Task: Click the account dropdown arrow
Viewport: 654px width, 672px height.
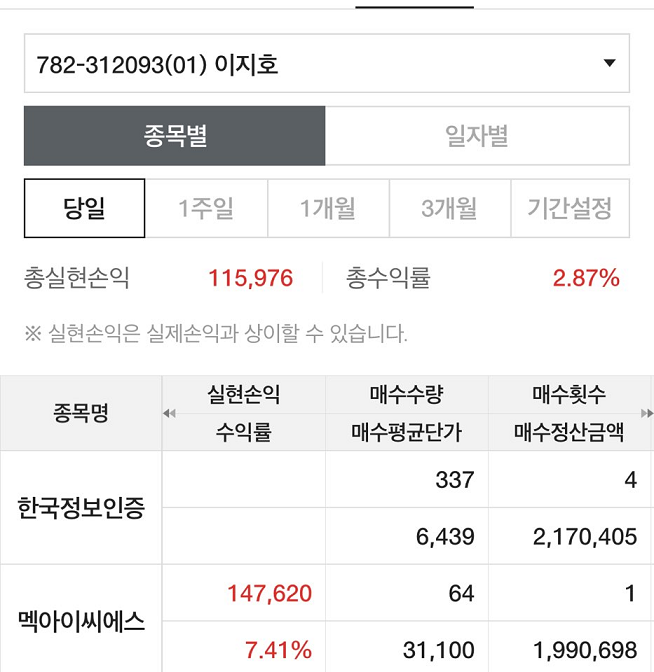Action: tap(609, 64)
